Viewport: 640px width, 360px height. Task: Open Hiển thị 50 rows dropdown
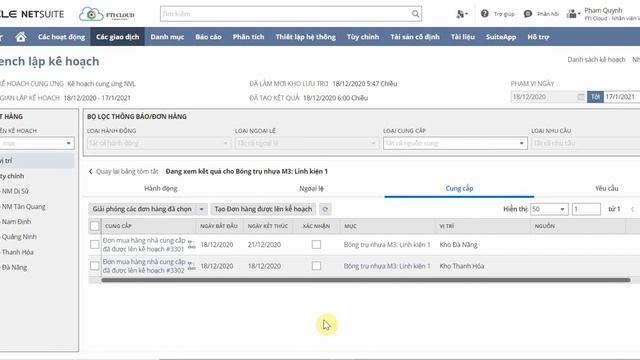(x=549, y=209)
